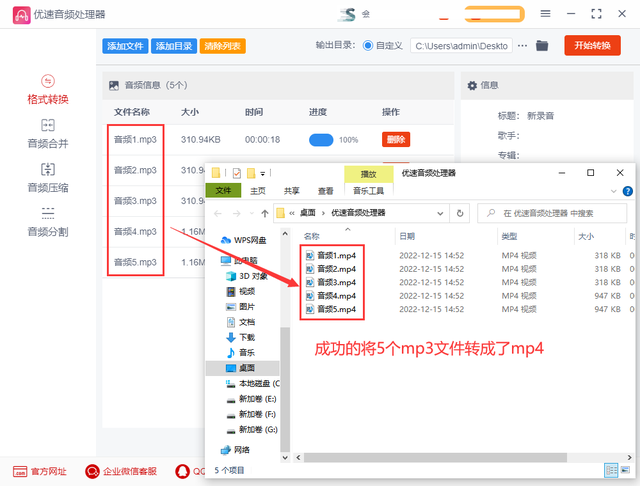
Task: Sort by 名称 column header
Action: [311, 236]
